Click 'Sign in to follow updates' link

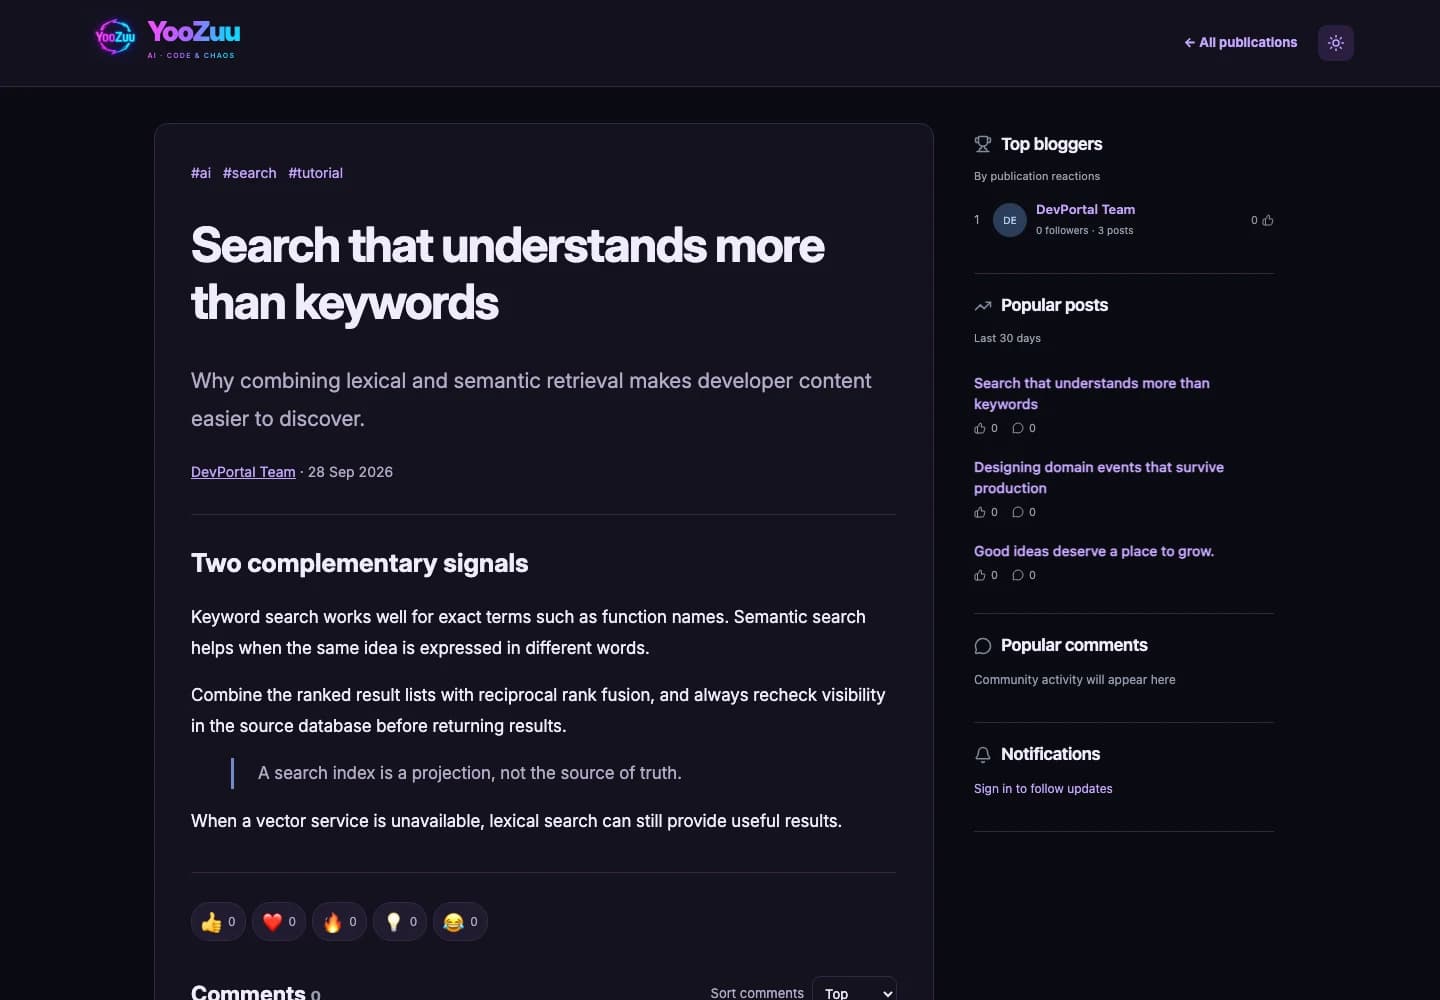point(1043,789)
